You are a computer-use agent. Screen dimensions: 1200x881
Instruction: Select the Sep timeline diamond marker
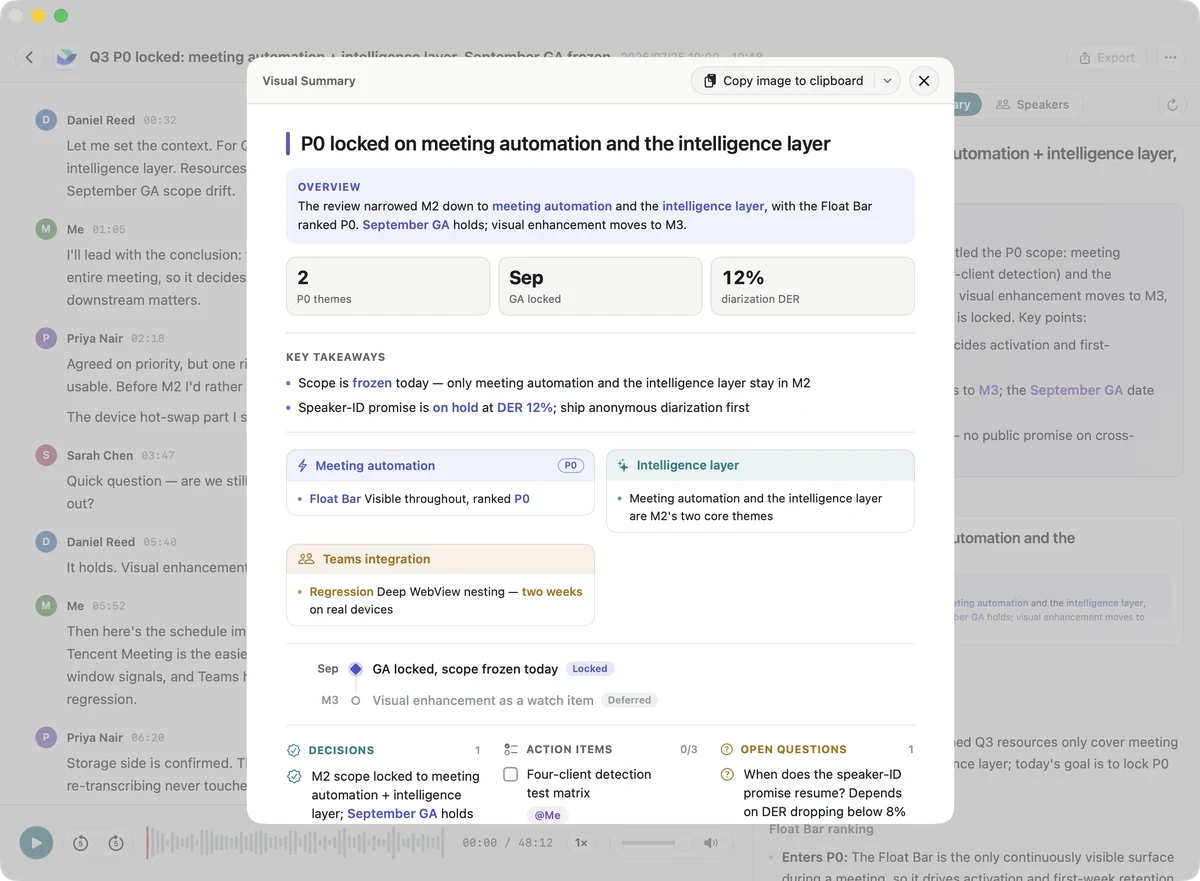point(355,669)
